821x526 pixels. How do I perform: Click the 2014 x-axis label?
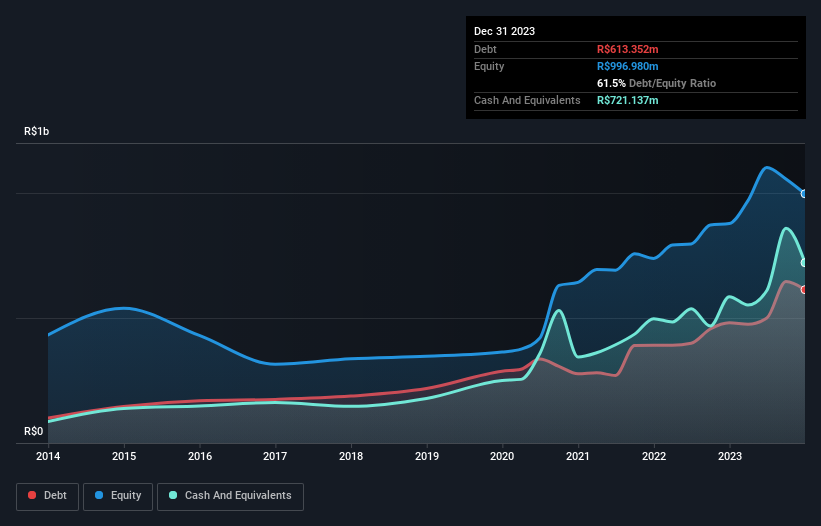(48, 456)
